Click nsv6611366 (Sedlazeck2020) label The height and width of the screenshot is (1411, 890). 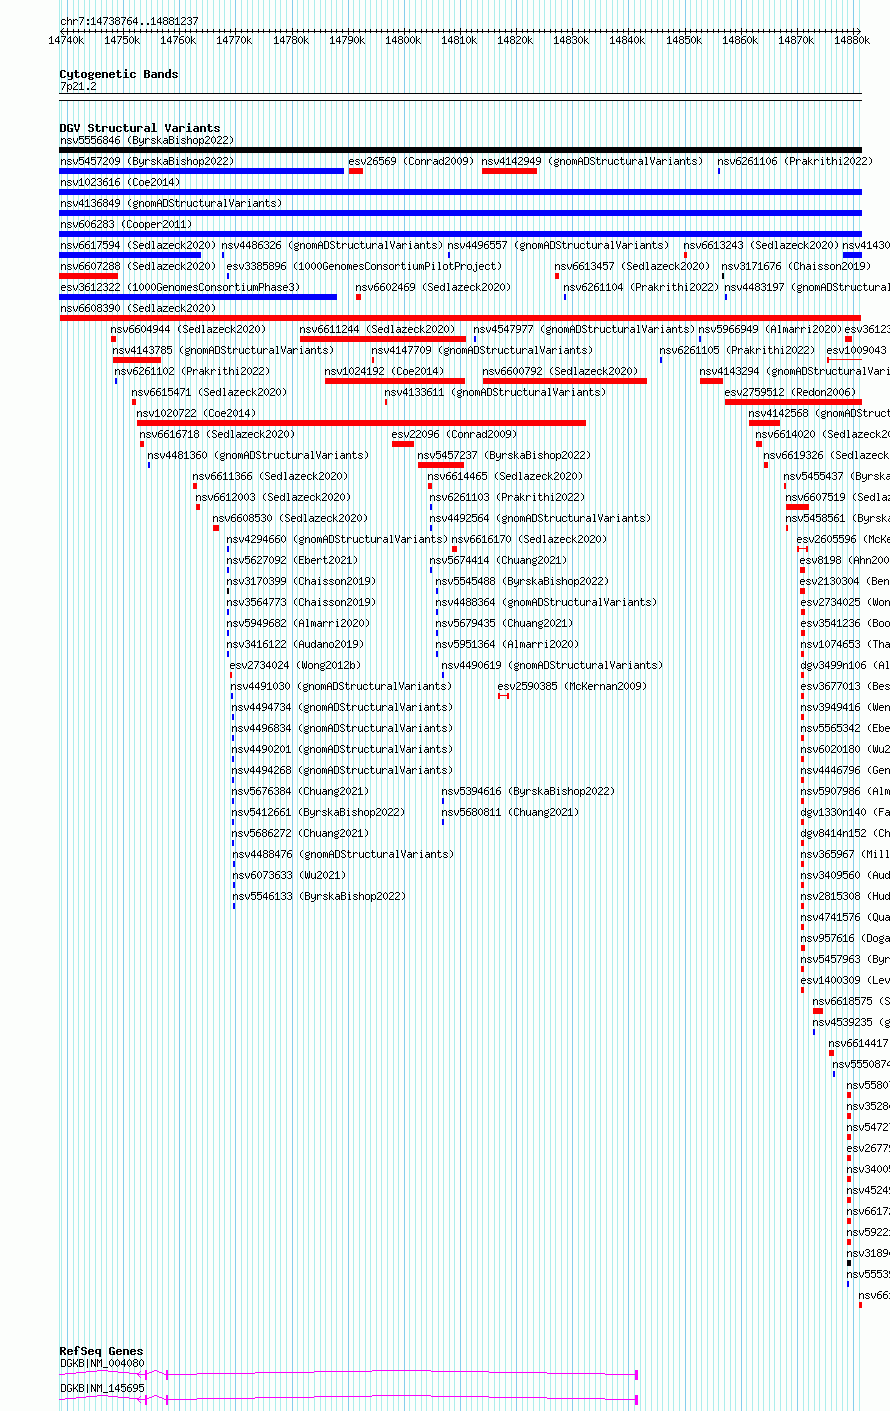[x=270, y=476]
